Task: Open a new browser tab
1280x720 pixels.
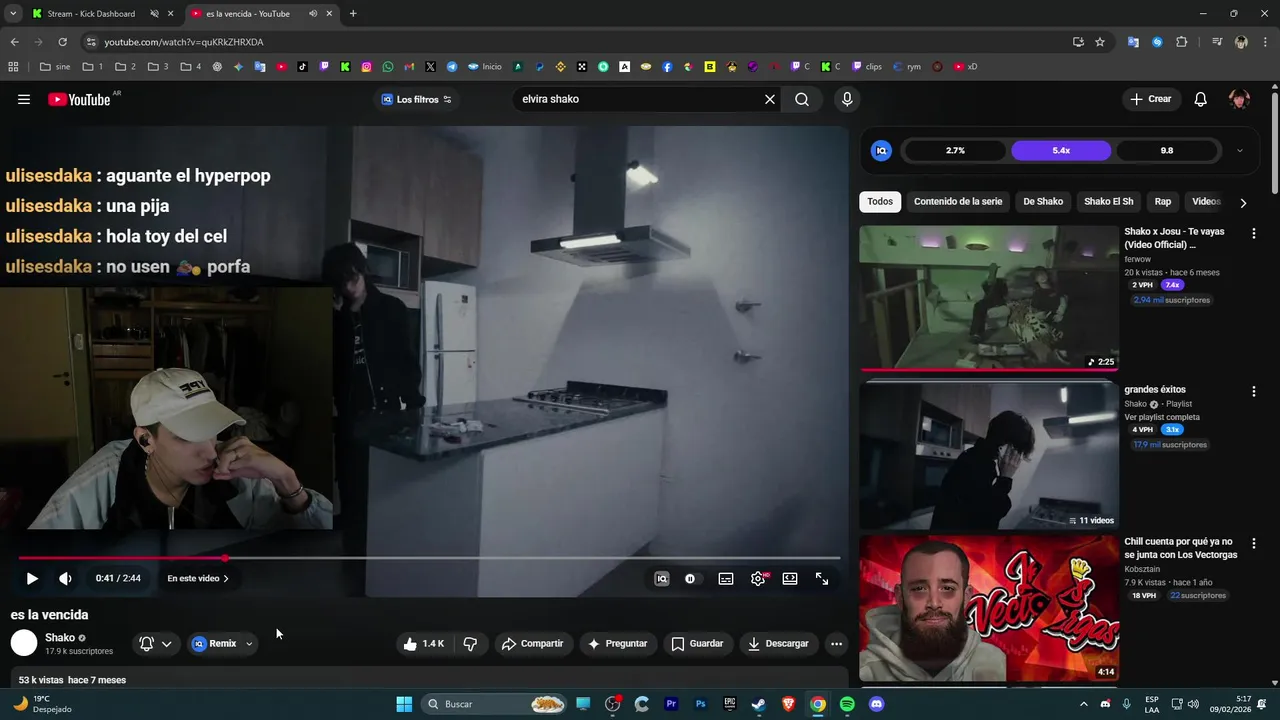Action: [353, 14]
